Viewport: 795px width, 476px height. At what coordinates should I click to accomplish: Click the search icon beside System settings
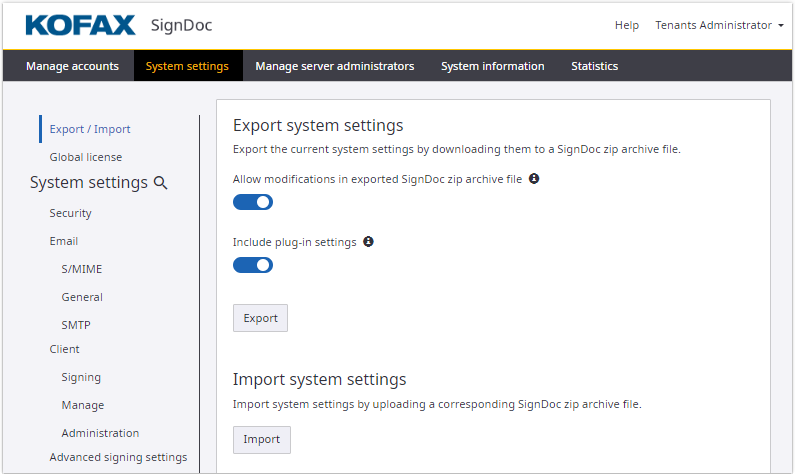(x=160, y=183)
